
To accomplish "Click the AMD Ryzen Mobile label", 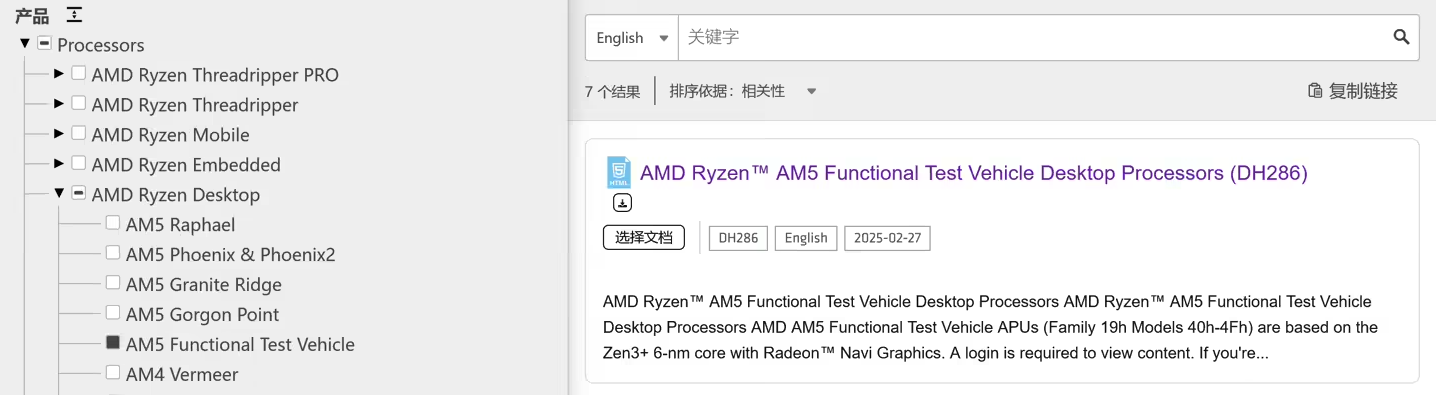I will point(171,135).
